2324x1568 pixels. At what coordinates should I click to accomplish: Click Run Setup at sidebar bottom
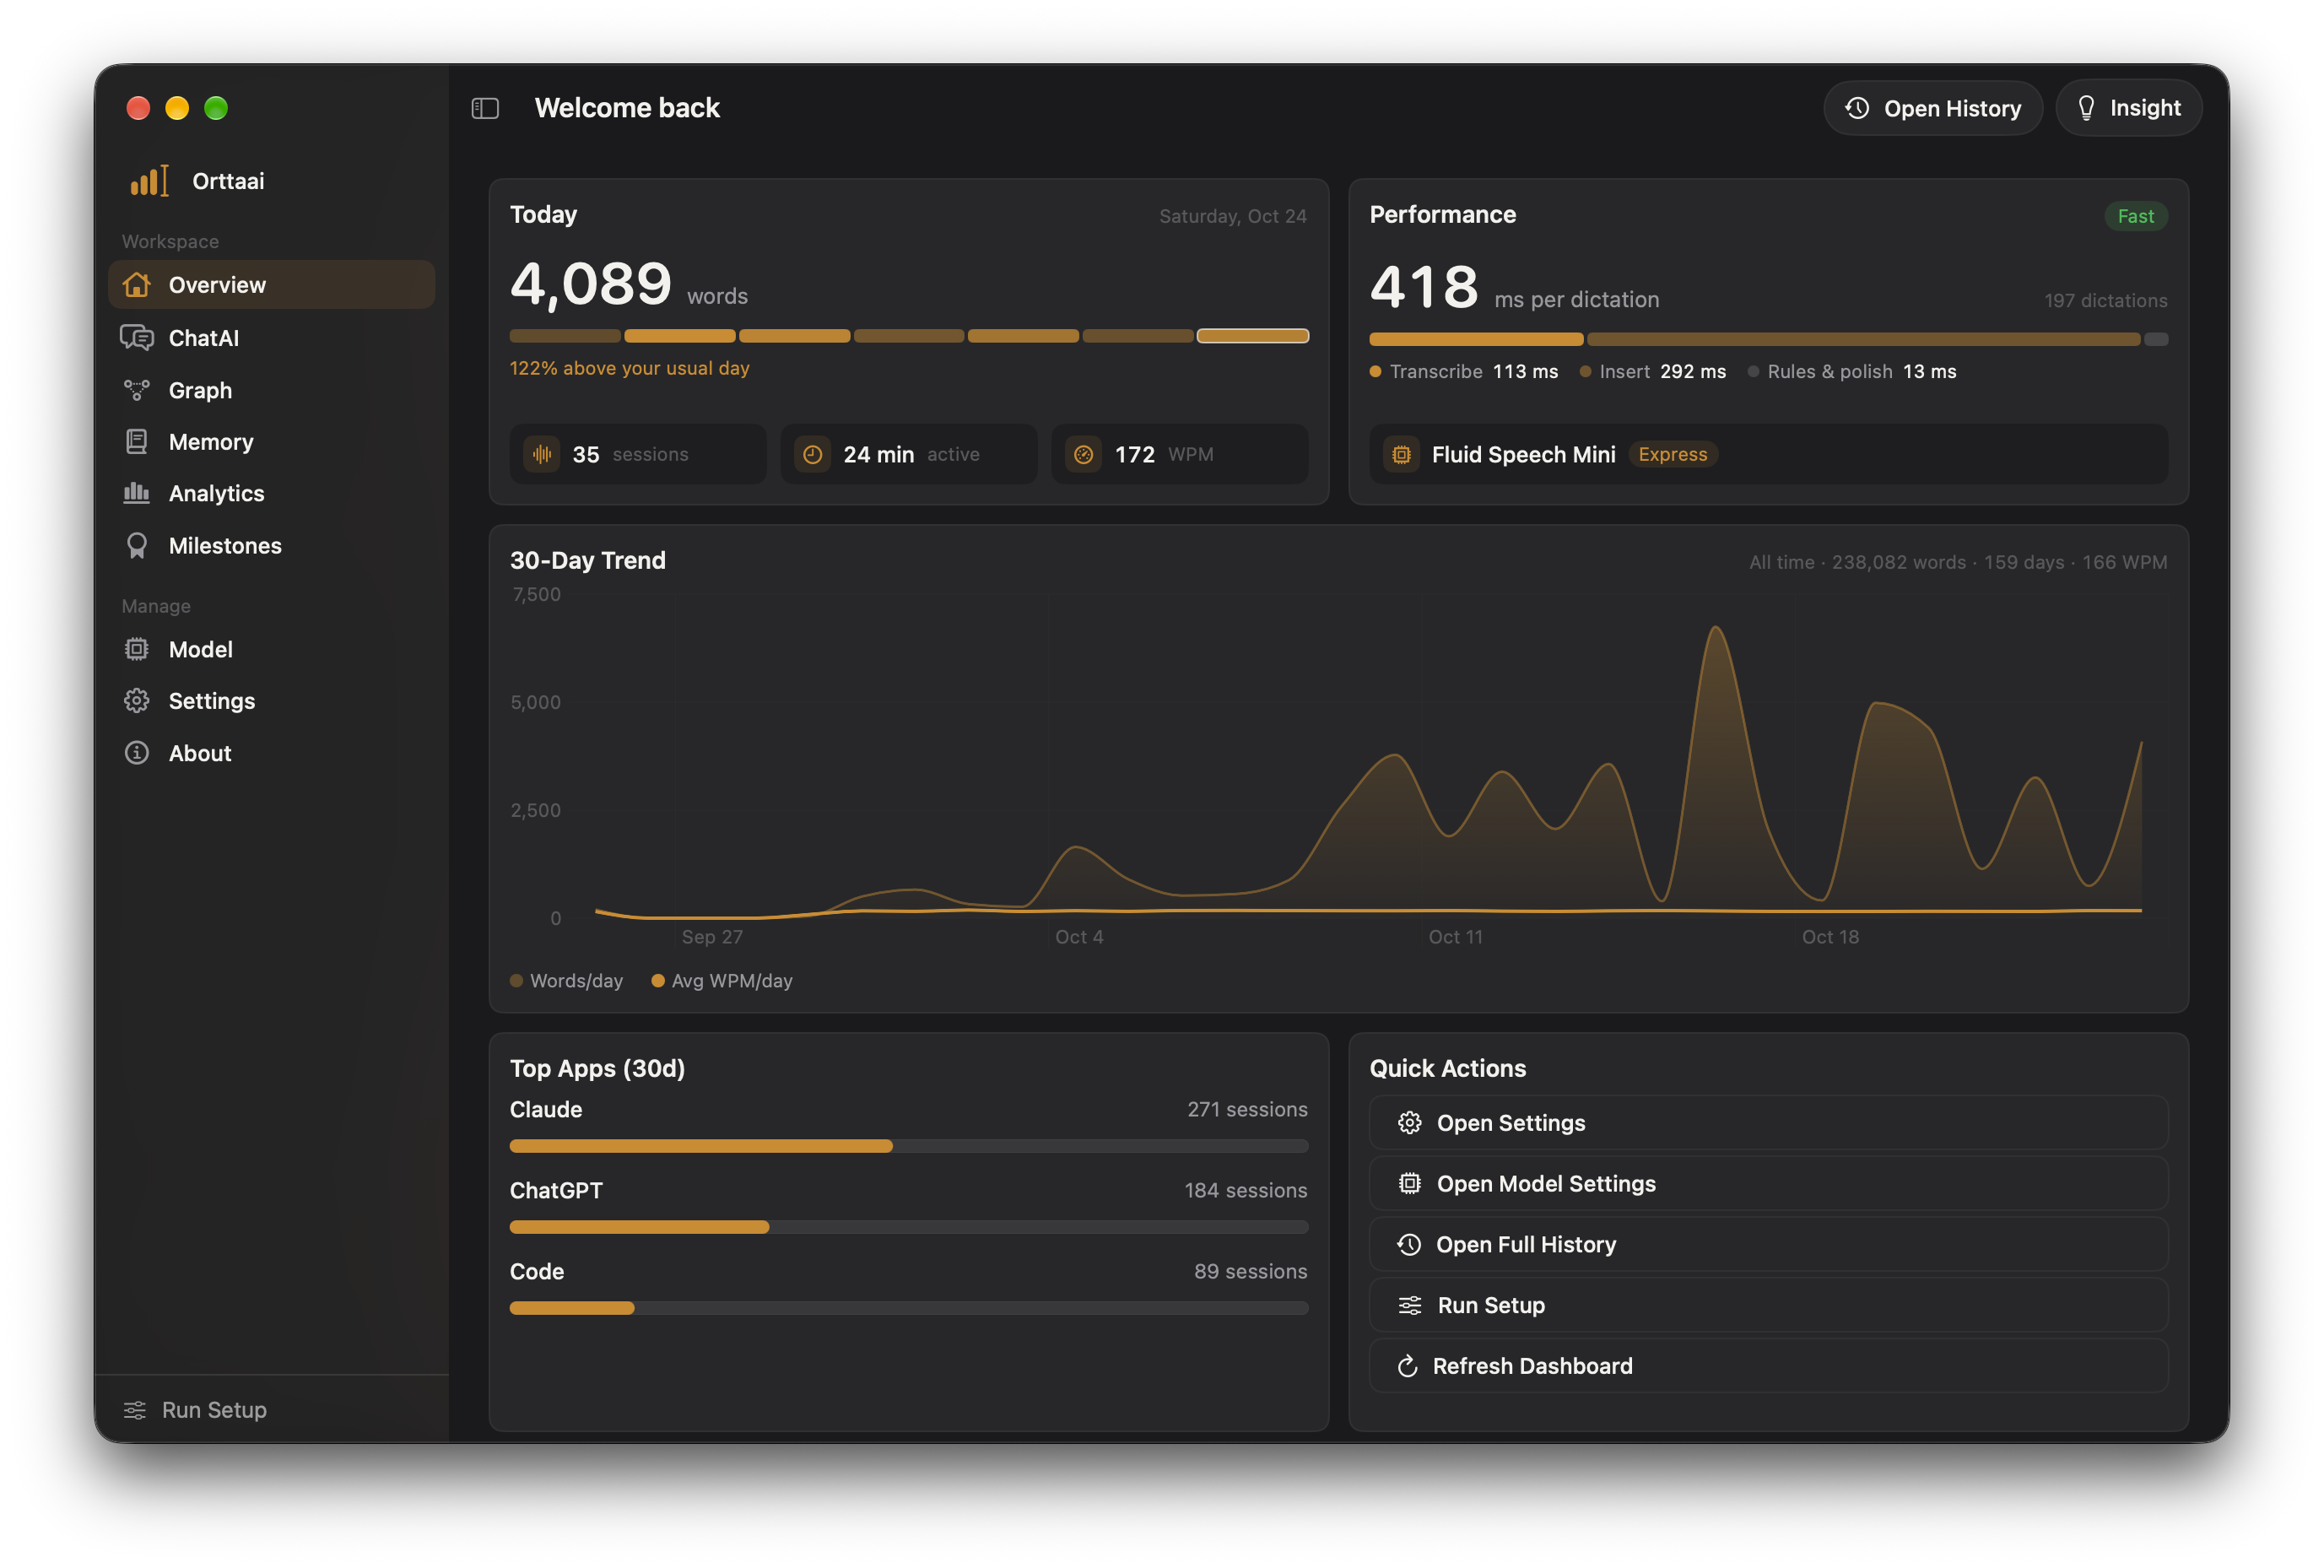pyautogui.click(x=195, y=1410)
